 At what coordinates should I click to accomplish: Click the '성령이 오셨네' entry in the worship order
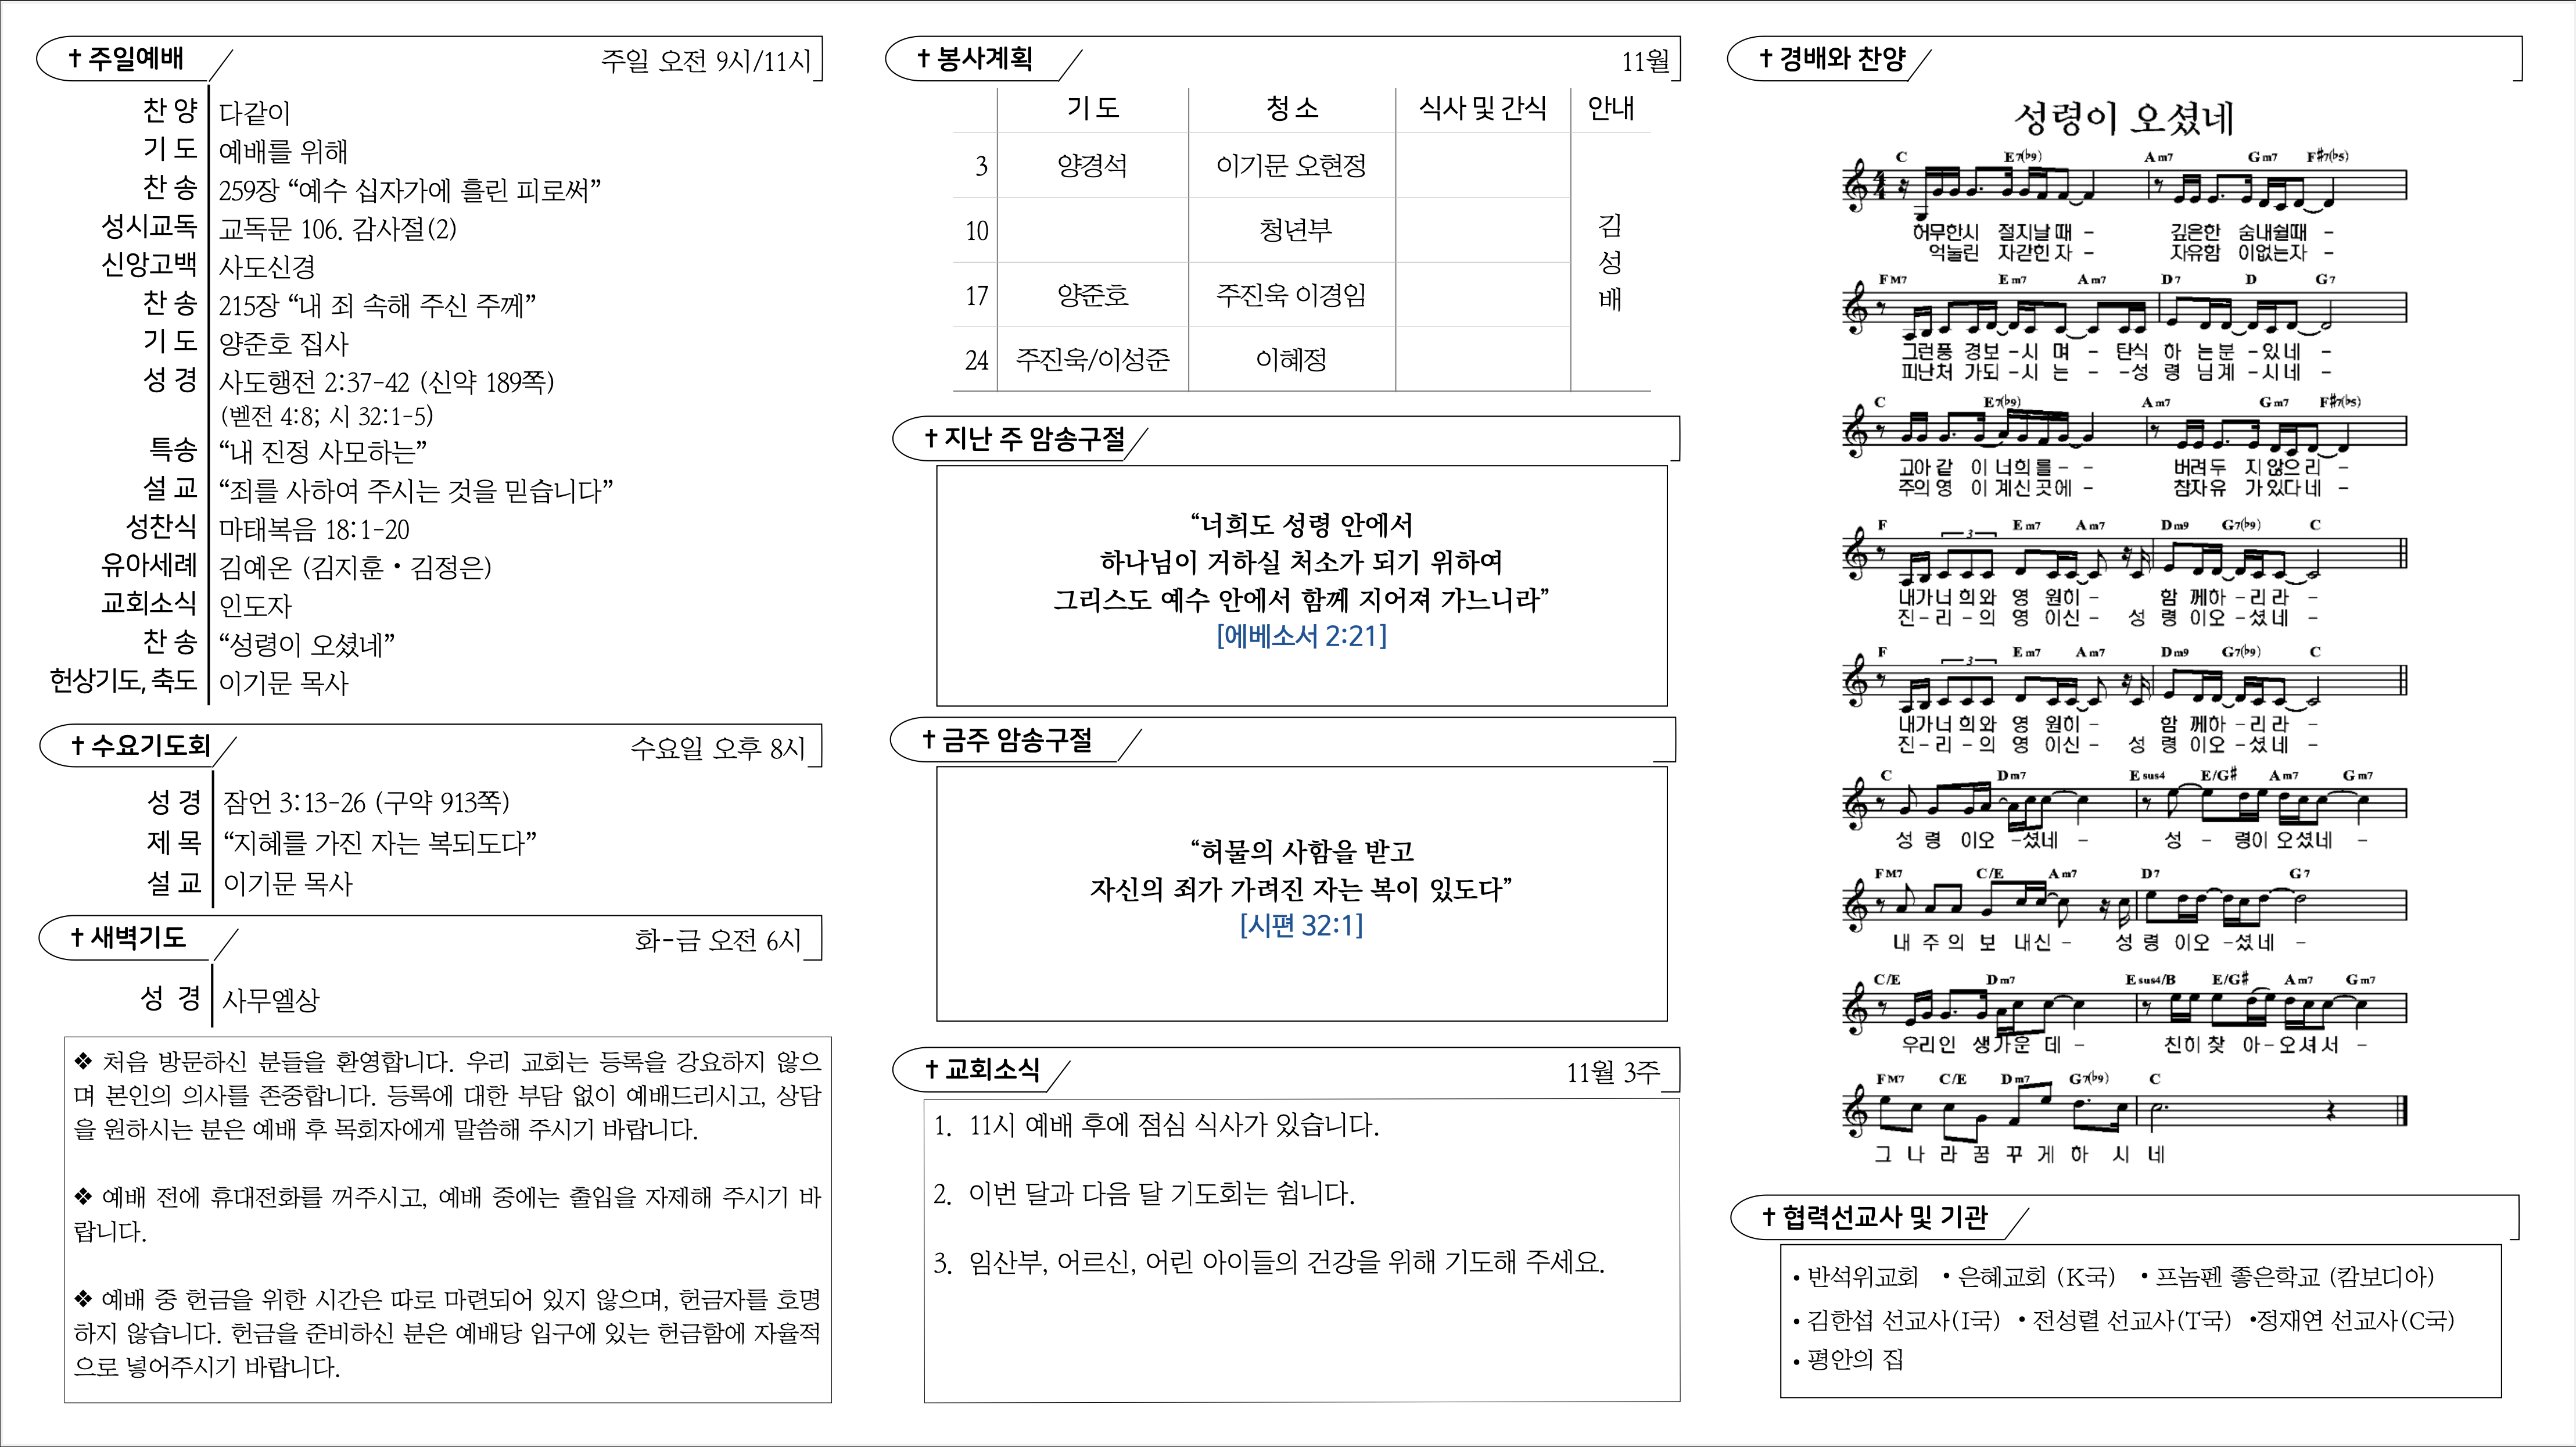(307, 644)
